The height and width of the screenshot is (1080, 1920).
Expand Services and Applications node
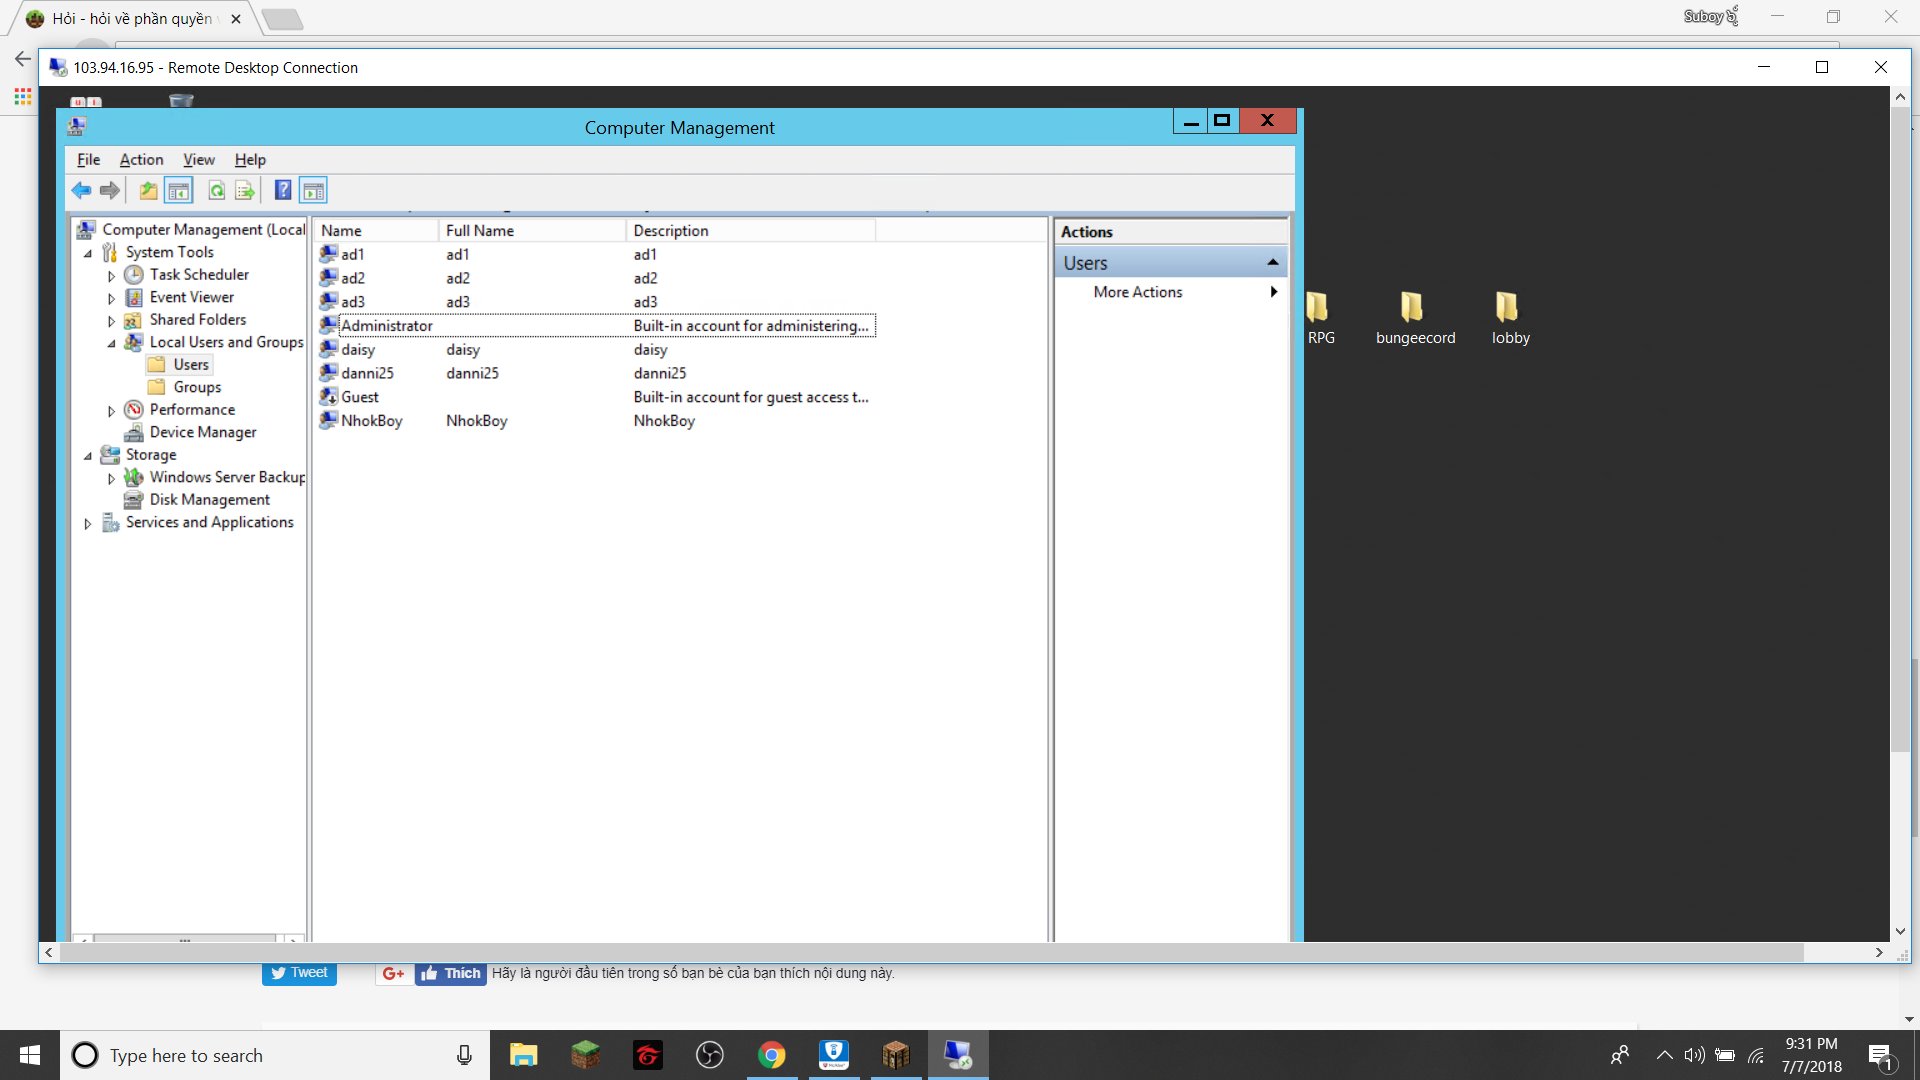[88, 523]
